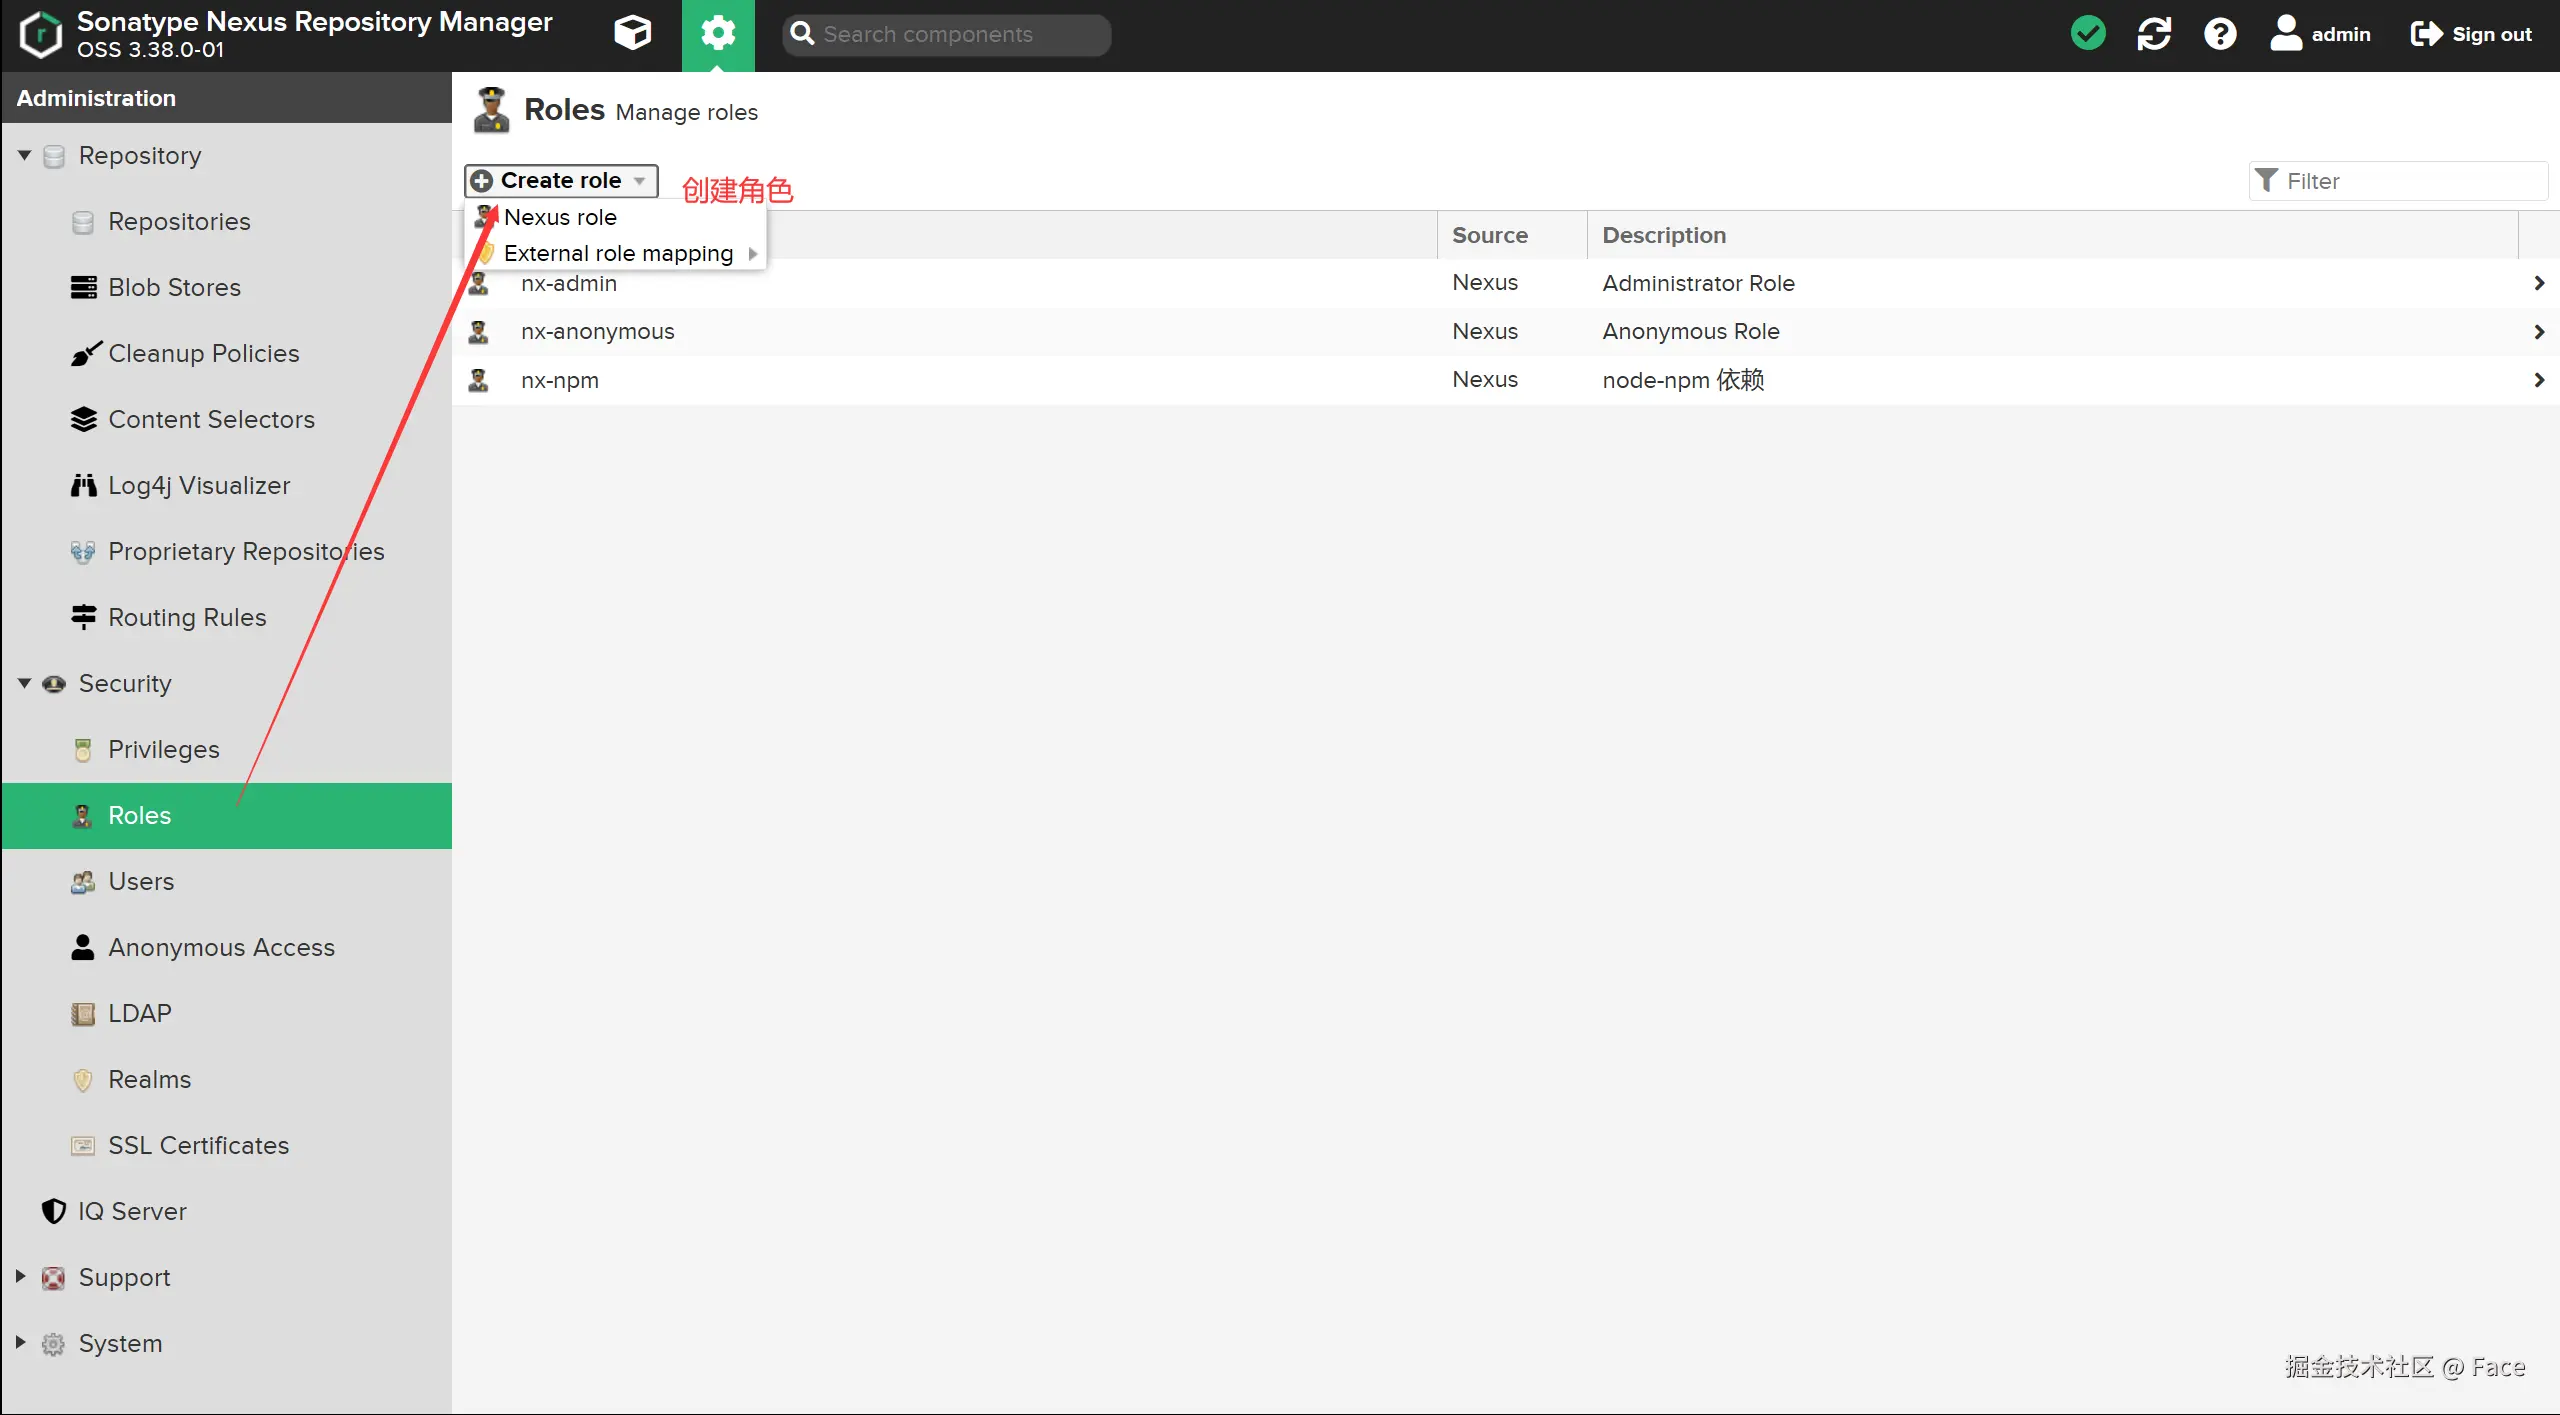Open Log4j Visualizer binoculars item
The image size is (2560, 1415).
point(198,485)
